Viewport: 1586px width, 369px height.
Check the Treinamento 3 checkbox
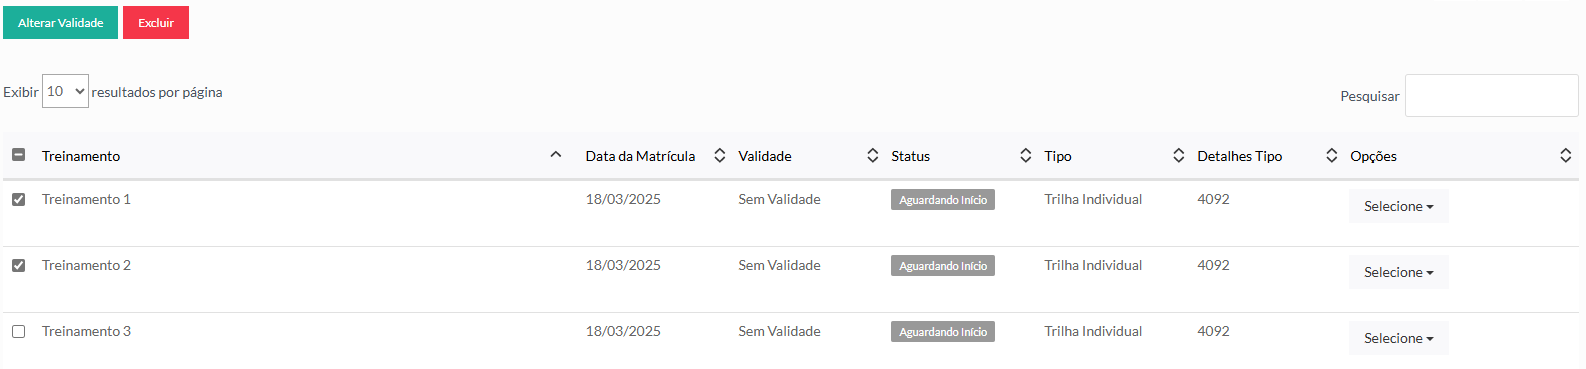[18, 331]
